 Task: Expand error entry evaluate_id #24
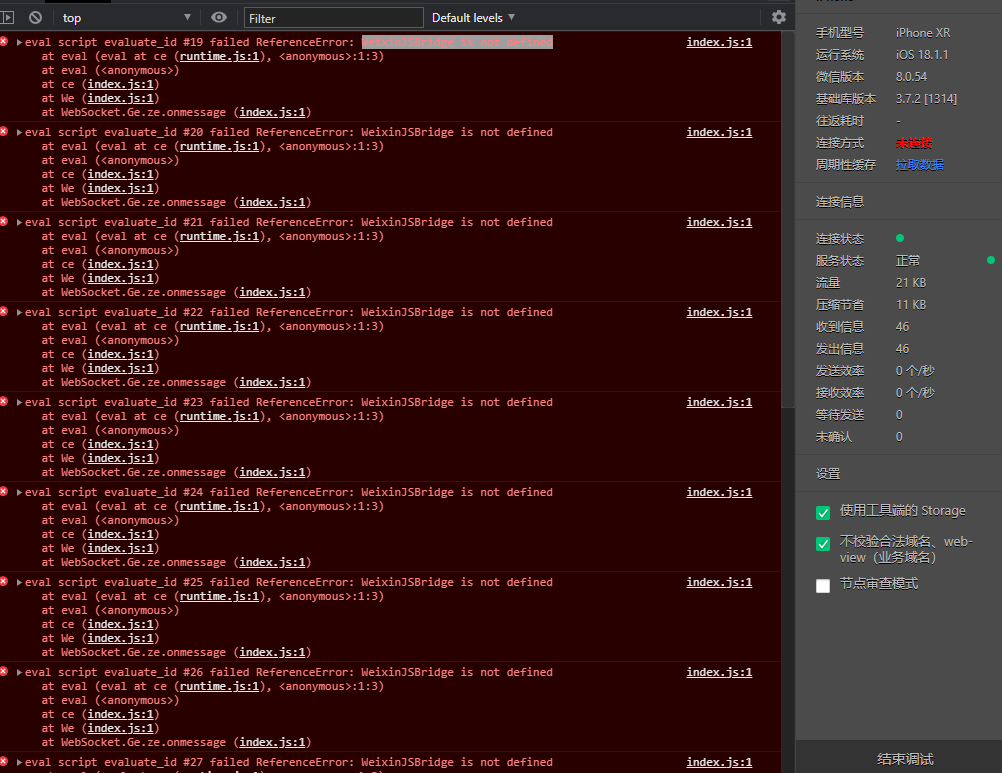coord(20,493)
